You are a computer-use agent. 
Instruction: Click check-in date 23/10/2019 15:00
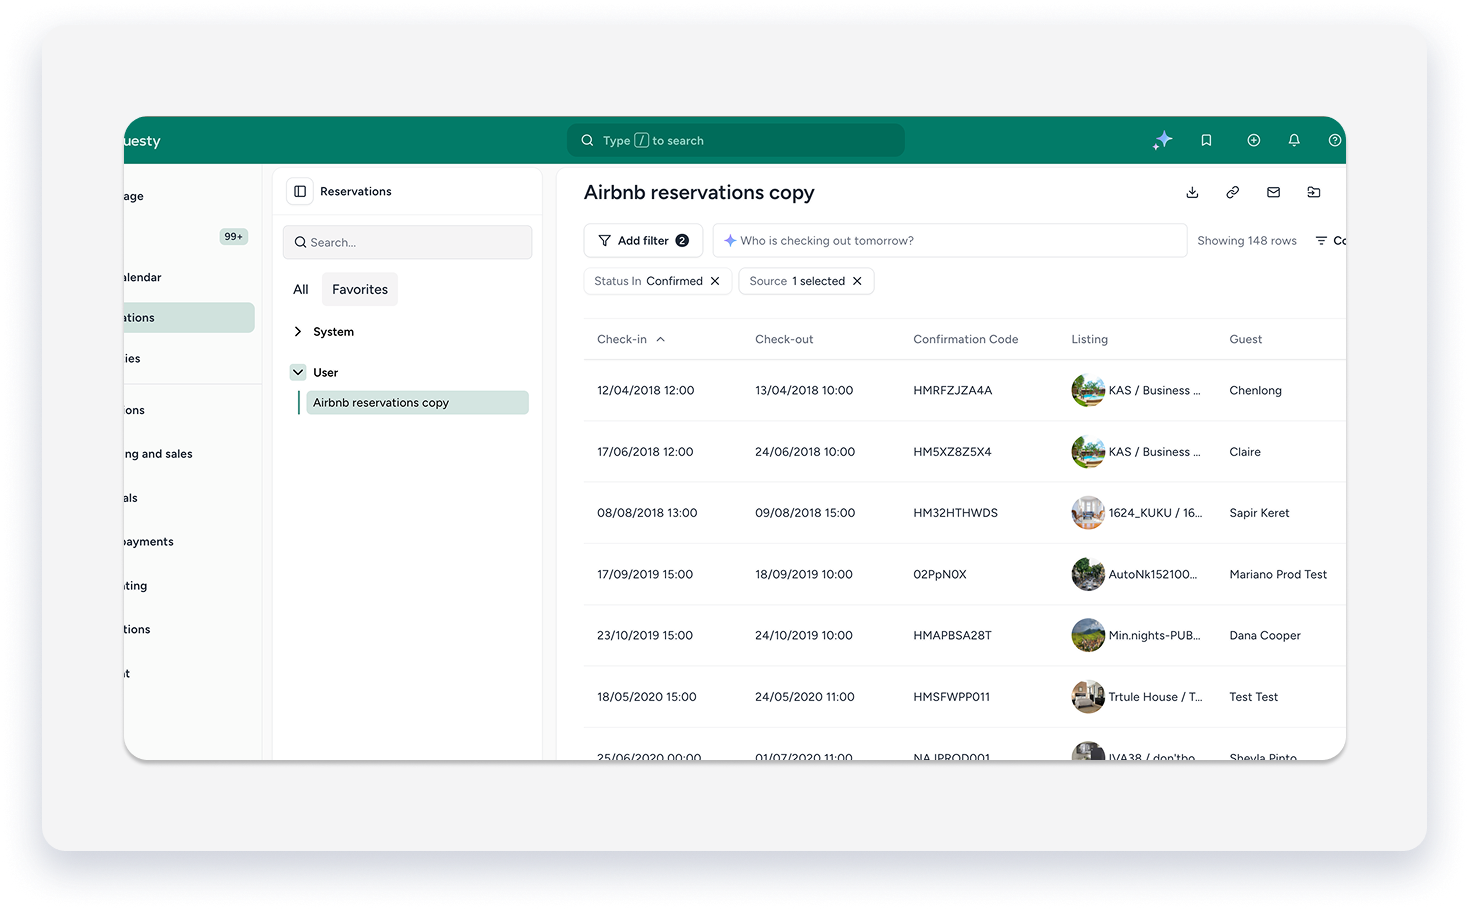click(645, 635)
